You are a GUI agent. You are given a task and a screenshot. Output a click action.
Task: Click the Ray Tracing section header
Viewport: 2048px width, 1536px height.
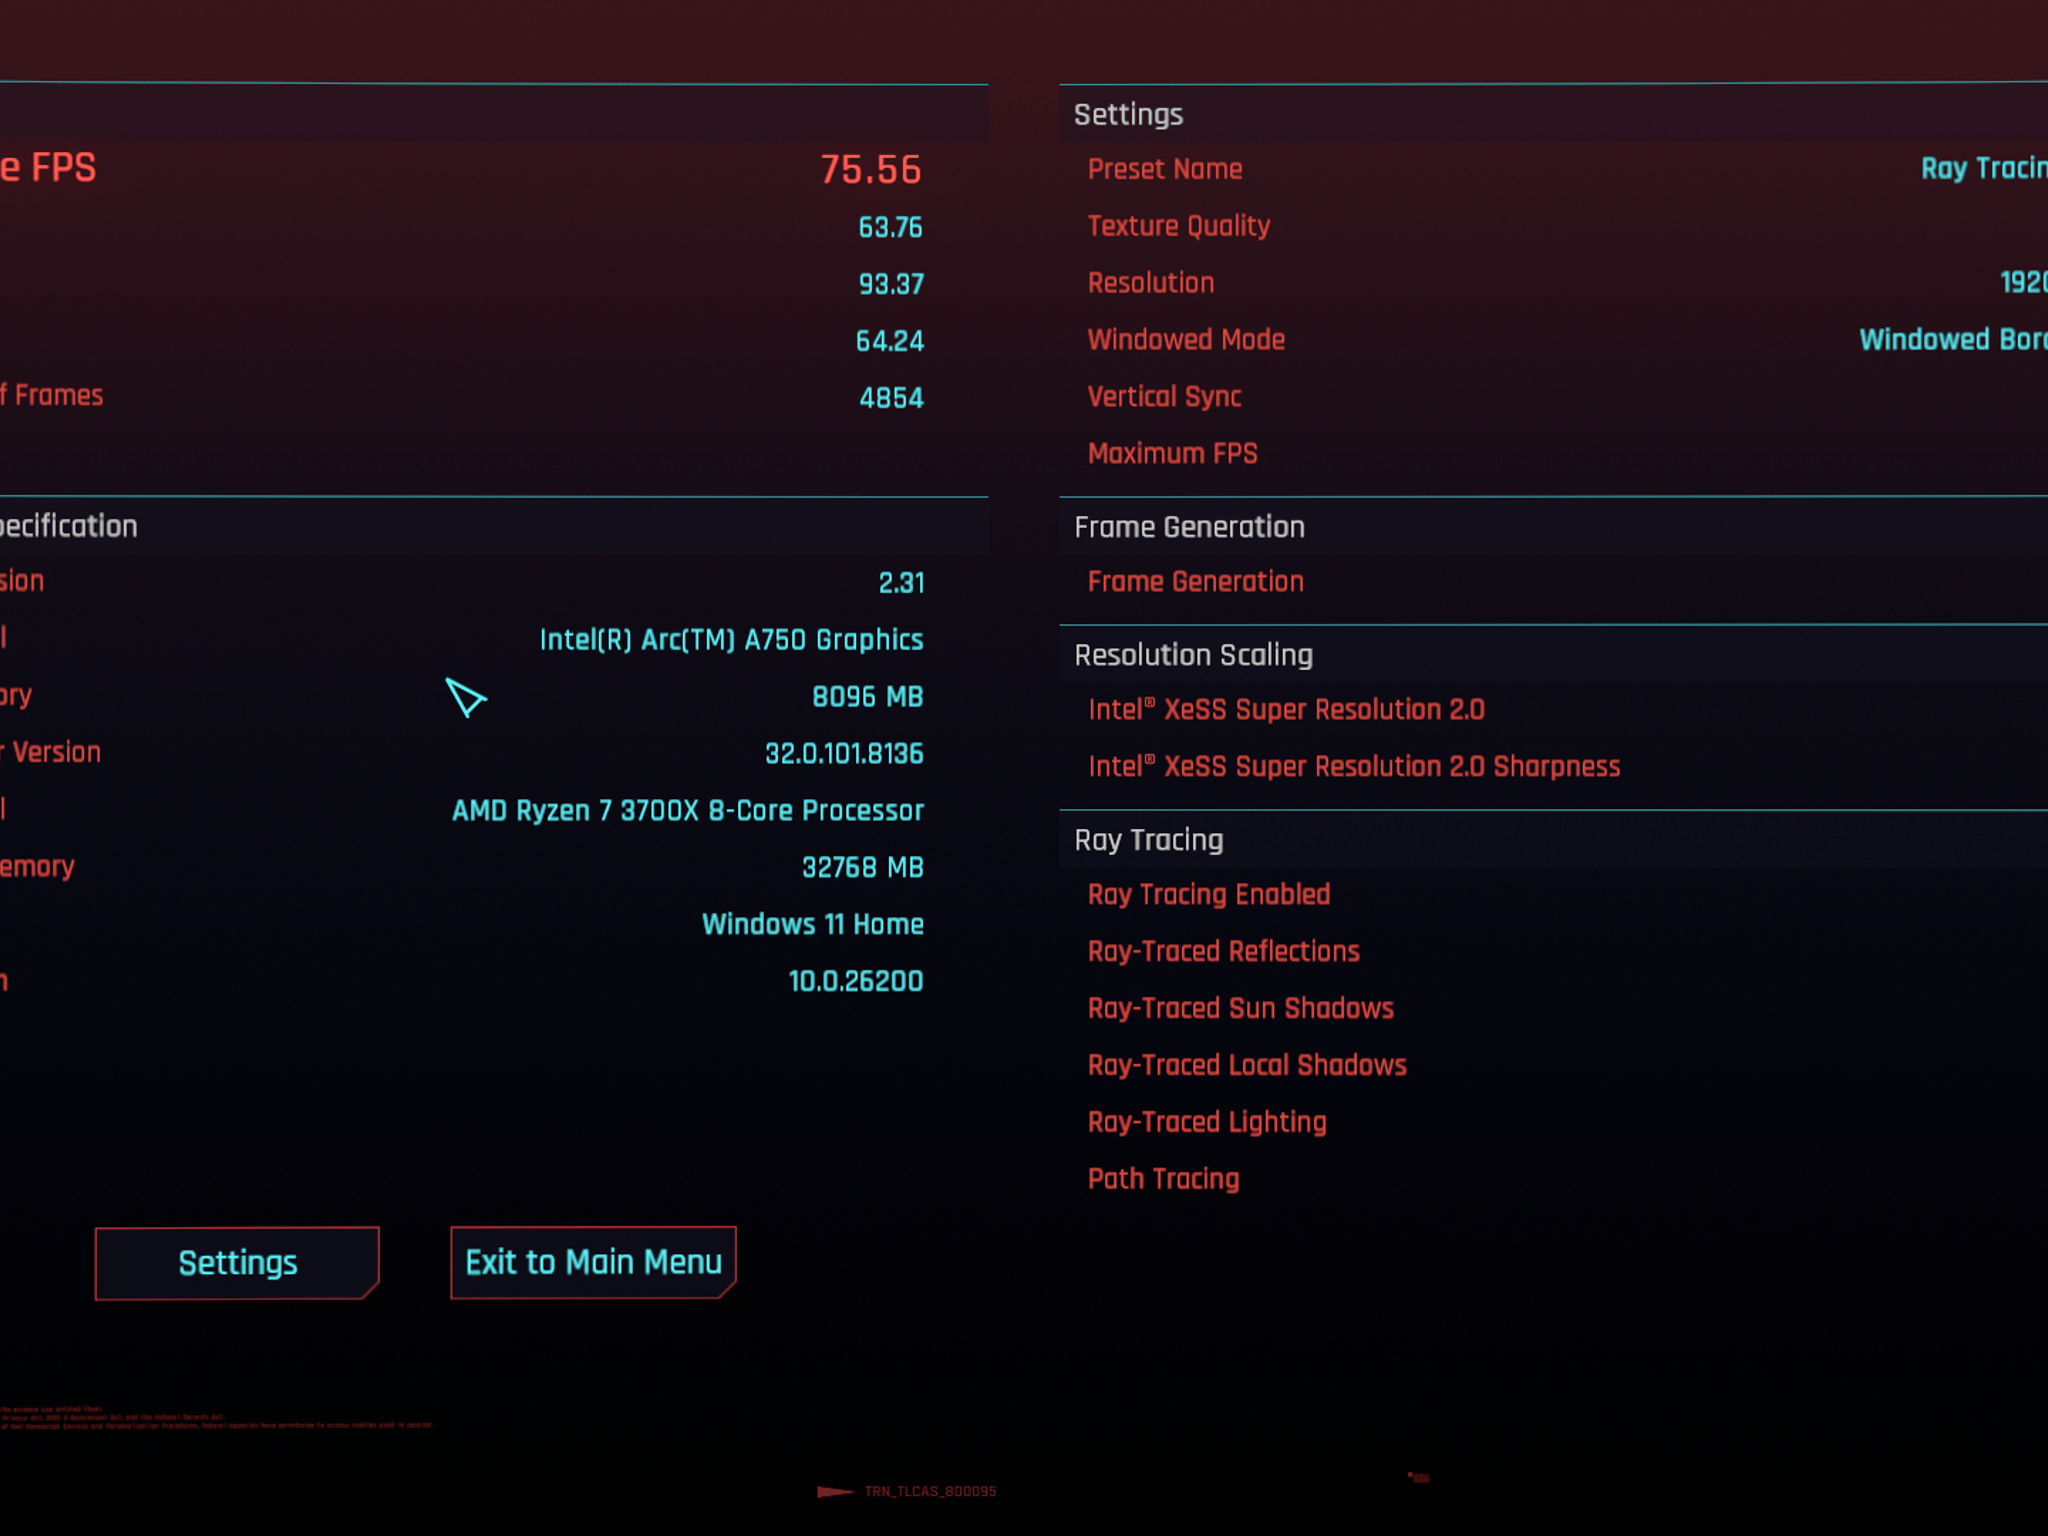pyautogui.click(x=1148, y=841)
